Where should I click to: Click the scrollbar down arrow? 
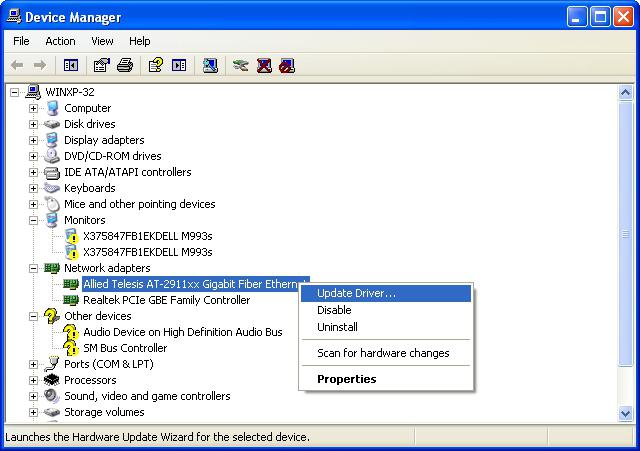click(x=625, y=413)
